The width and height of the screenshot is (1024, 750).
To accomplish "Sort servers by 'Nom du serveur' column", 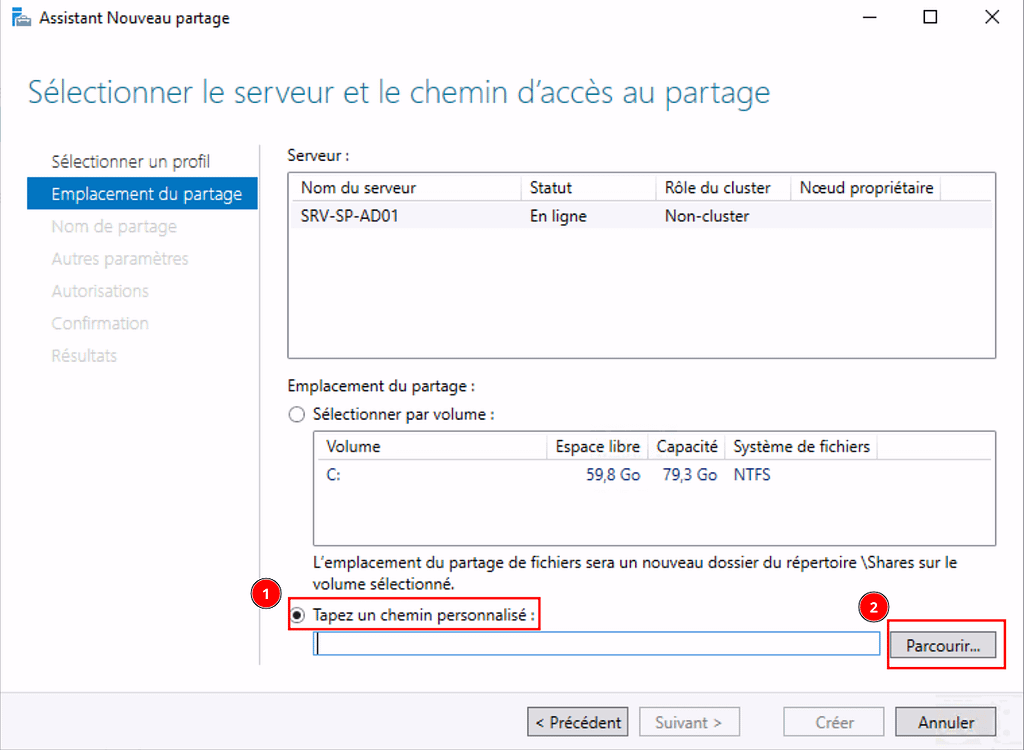I will (358, 188).
